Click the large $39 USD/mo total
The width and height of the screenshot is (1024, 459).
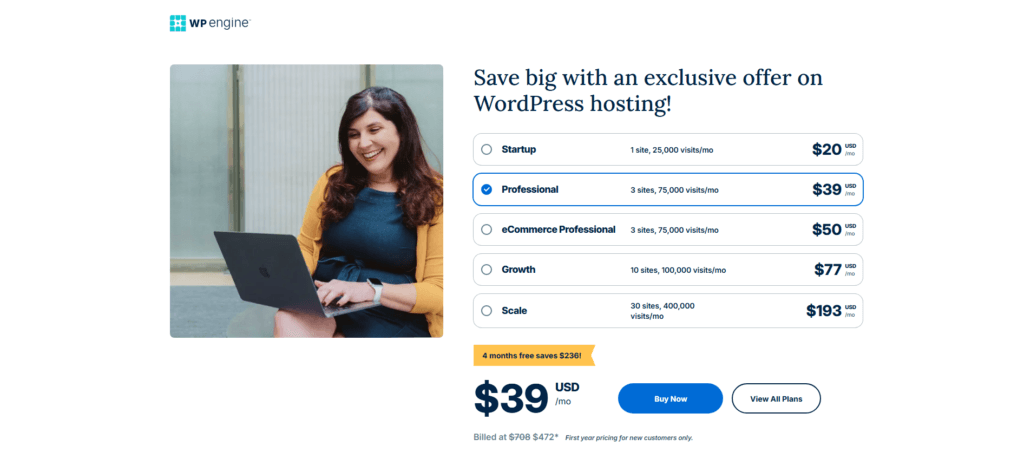pyautogui.click(x=526, y=398)
